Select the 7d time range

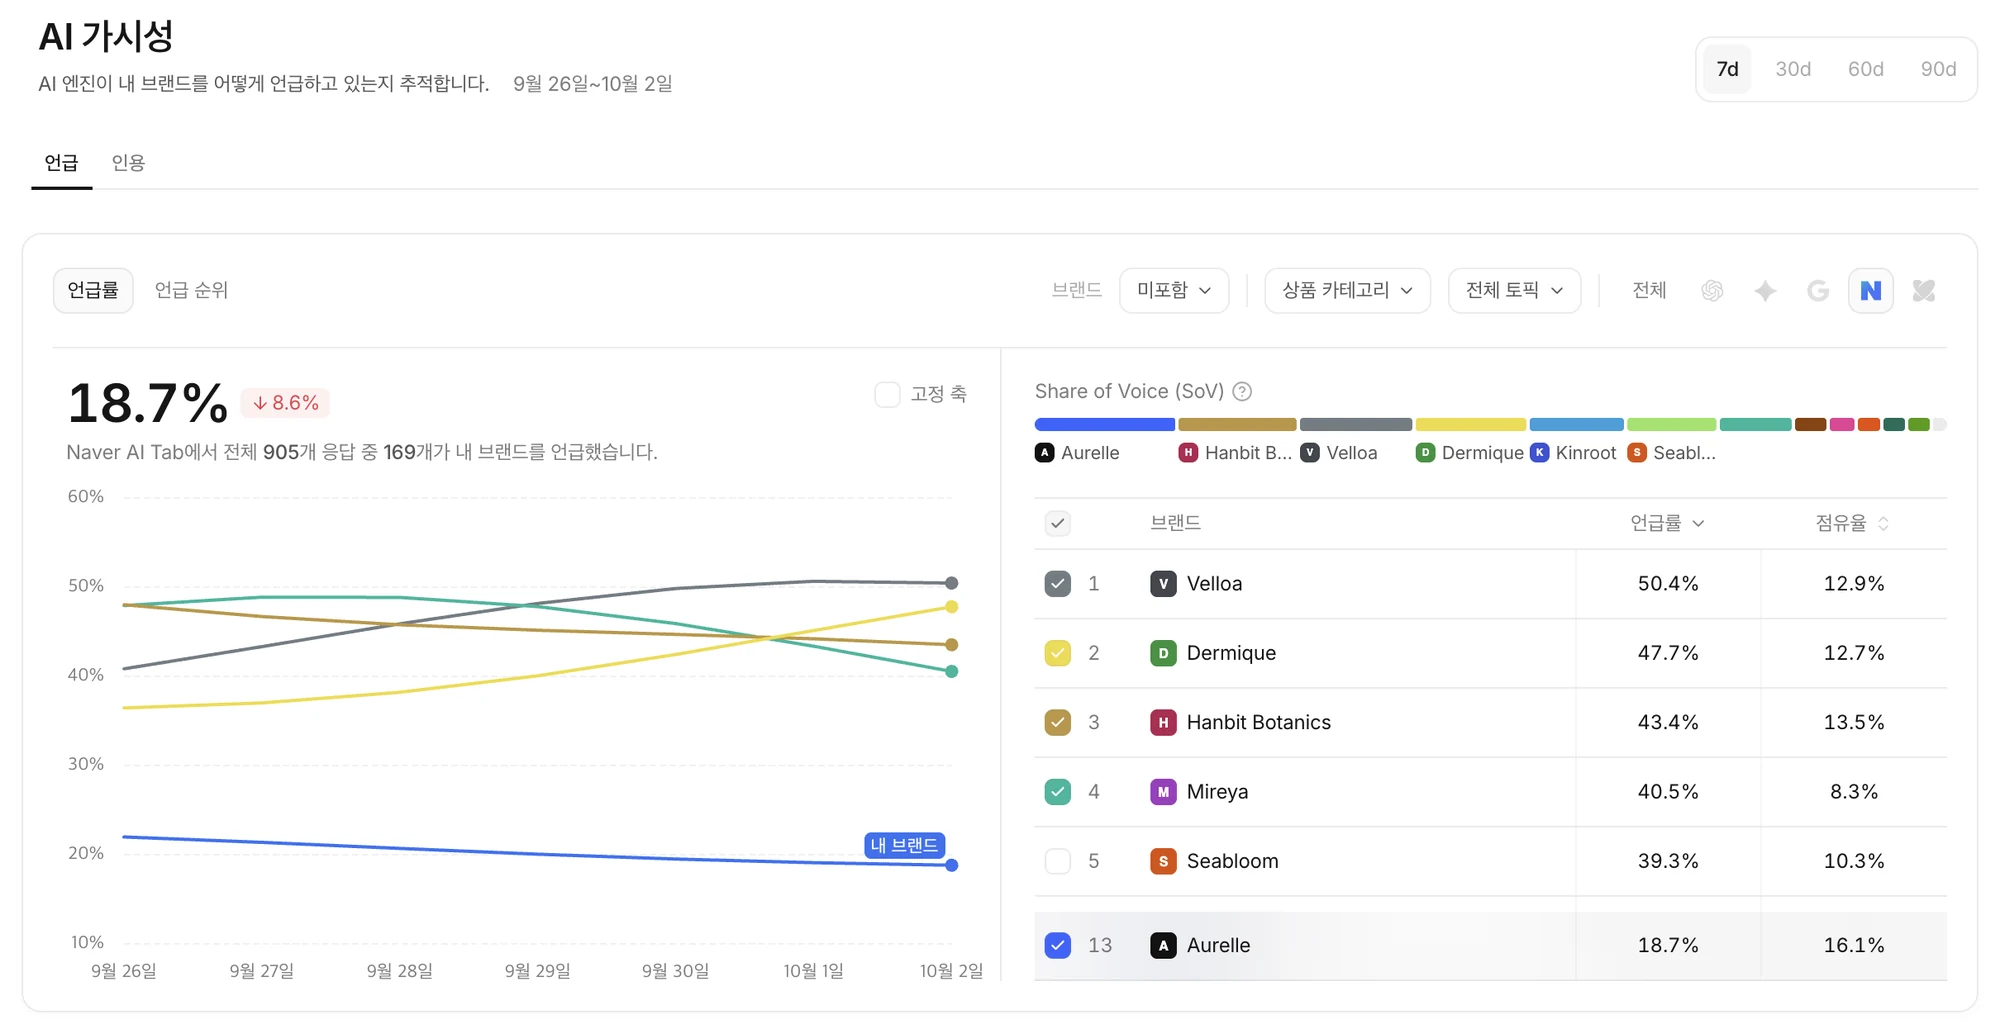pyautogui.click(x=1727, y=69)
